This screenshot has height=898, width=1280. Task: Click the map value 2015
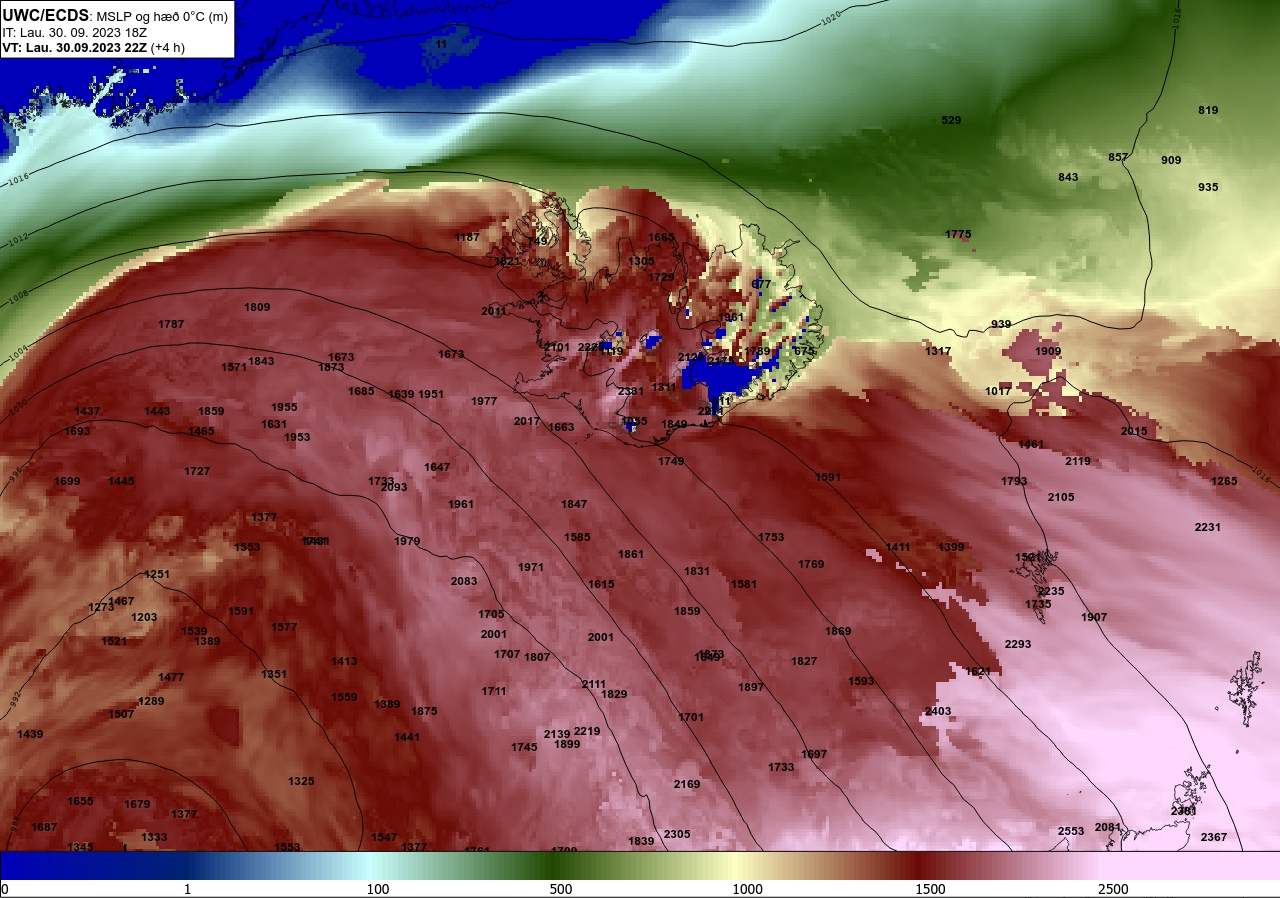click(1134, 431)
